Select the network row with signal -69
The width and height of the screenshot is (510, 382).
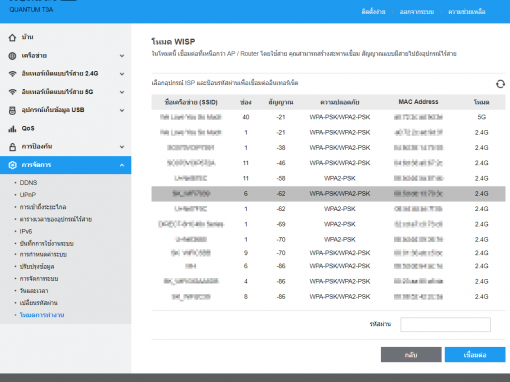pos(328,224)
